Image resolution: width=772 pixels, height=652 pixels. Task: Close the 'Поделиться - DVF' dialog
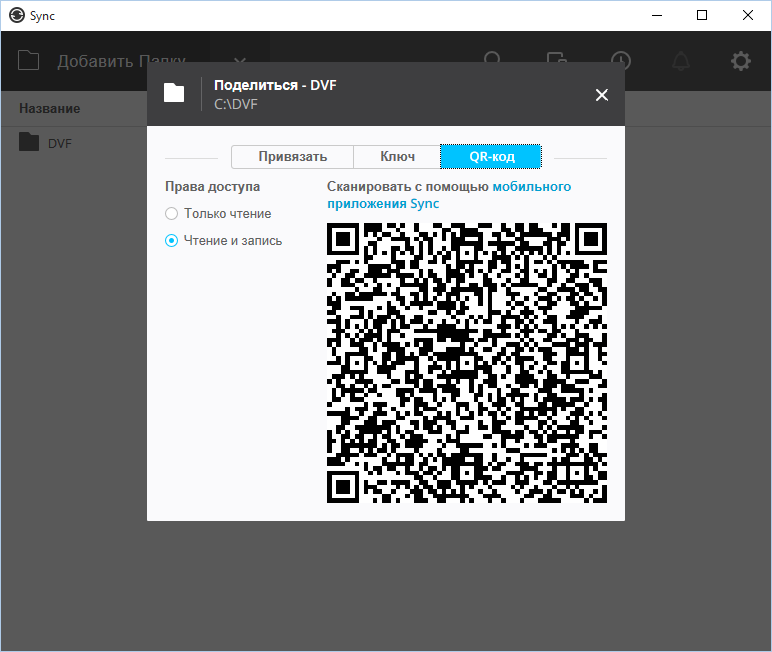(x=601, y=95)
